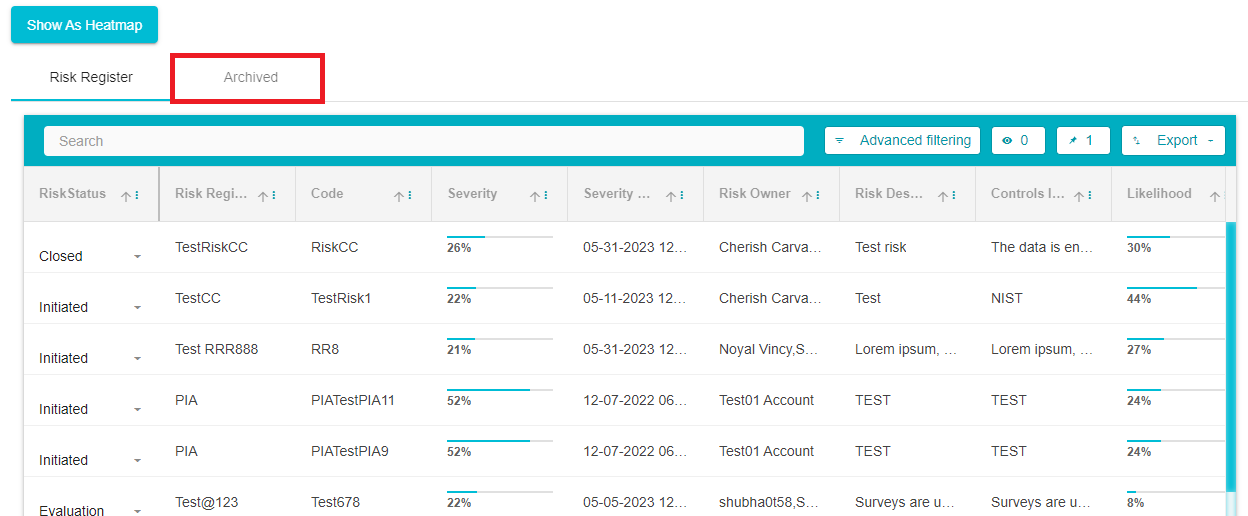This screenshot has width=1248, height=516.
Task: Sort by Risk Regi... column arrow
Action: [263, 196]
